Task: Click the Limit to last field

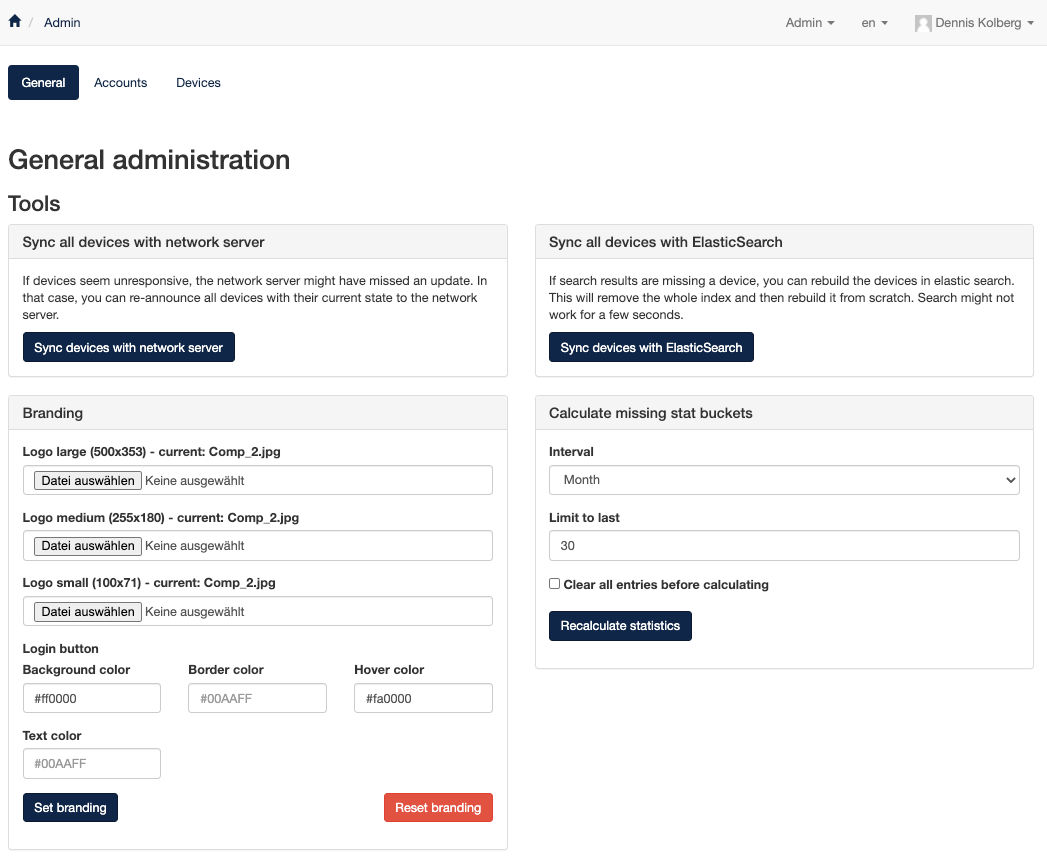Action: click(x=784, y=546)
